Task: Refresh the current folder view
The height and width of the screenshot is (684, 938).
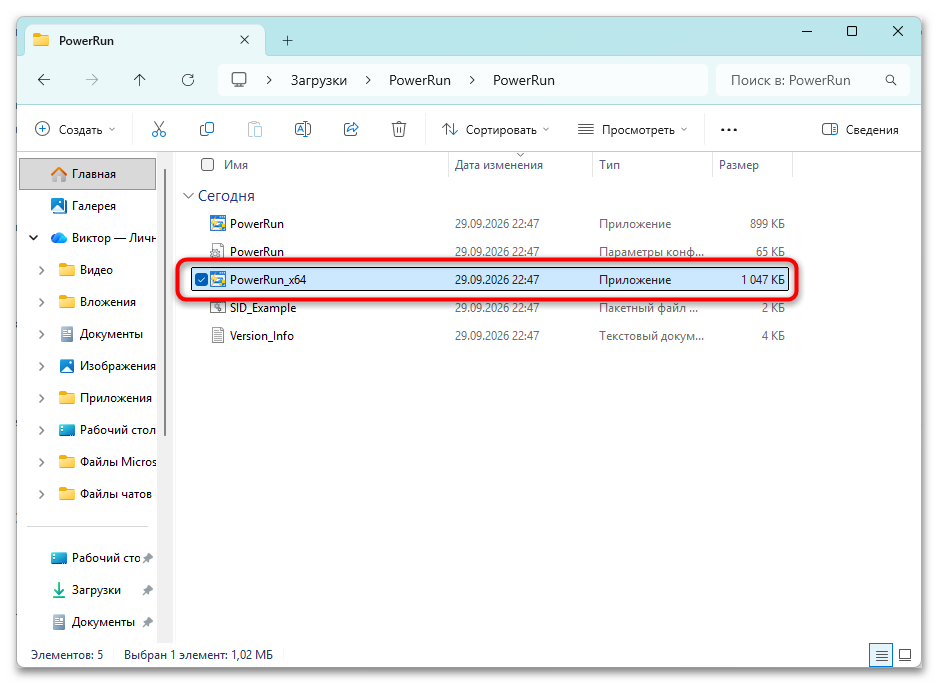Action: point(188,80)
